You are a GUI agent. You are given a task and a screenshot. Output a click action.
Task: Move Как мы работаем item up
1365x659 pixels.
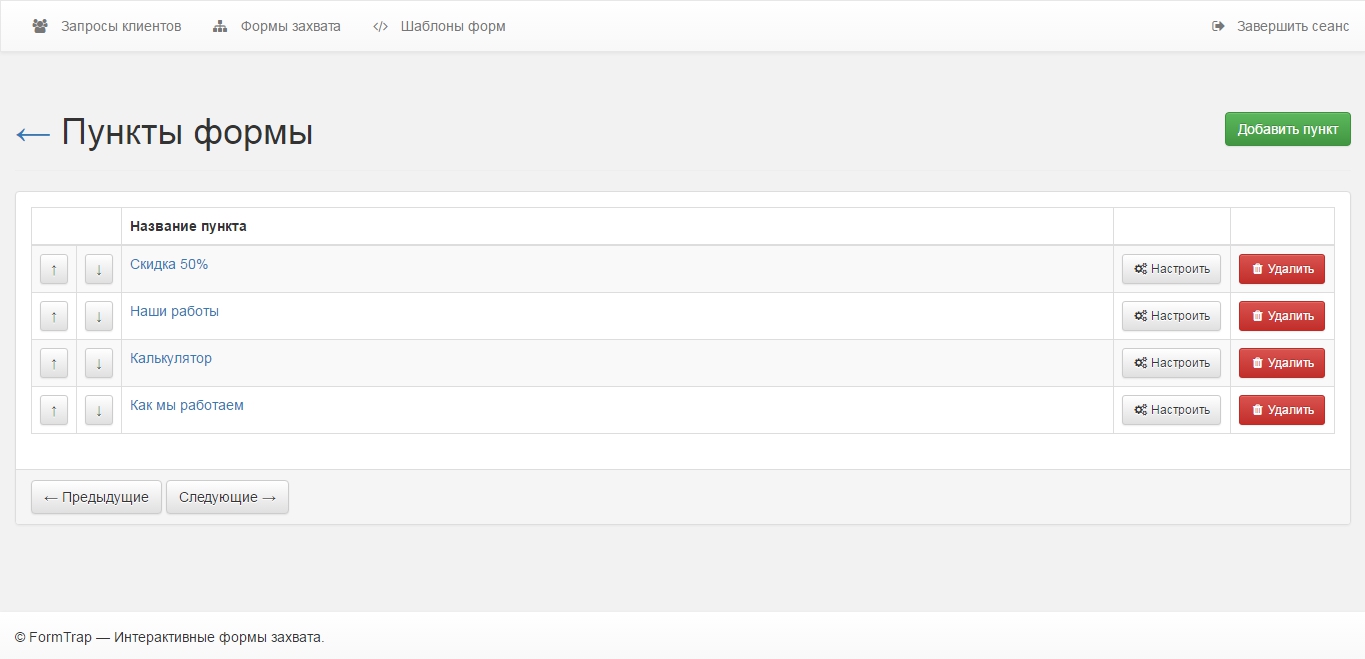[x=54, y=410]
